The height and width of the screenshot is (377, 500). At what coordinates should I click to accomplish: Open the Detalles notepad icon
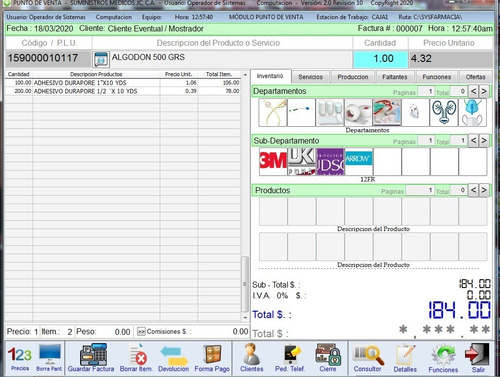click(405, 359)
